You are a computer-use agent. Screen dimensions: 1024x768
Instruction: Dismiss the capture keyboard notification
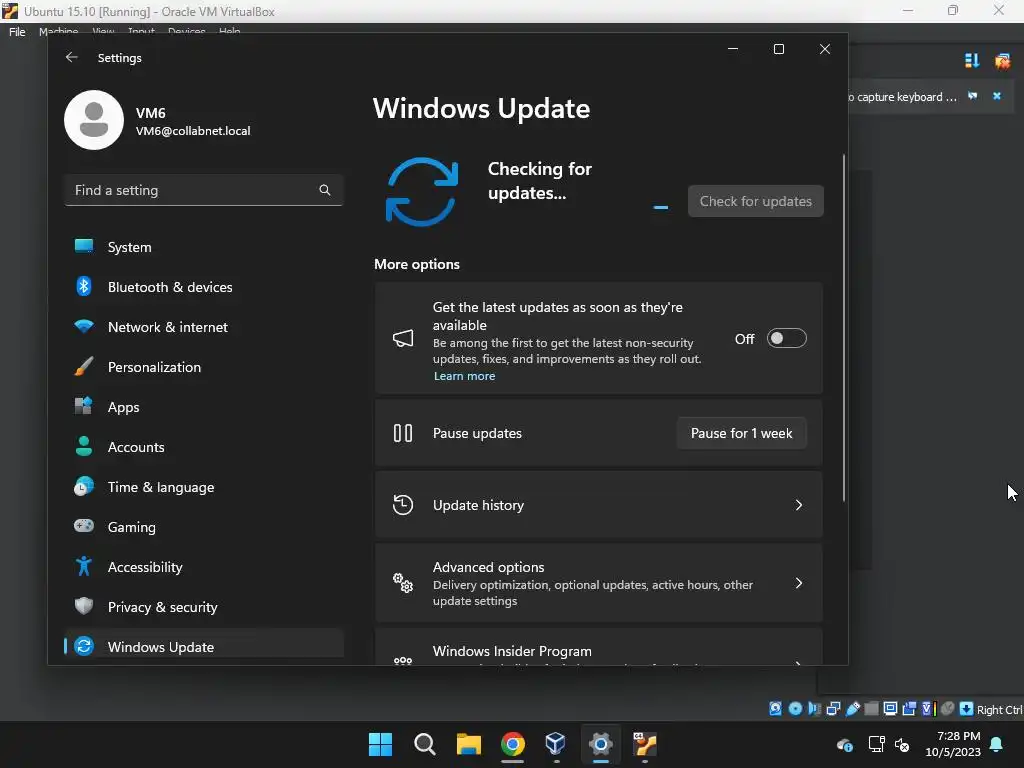tap(997, 96)
